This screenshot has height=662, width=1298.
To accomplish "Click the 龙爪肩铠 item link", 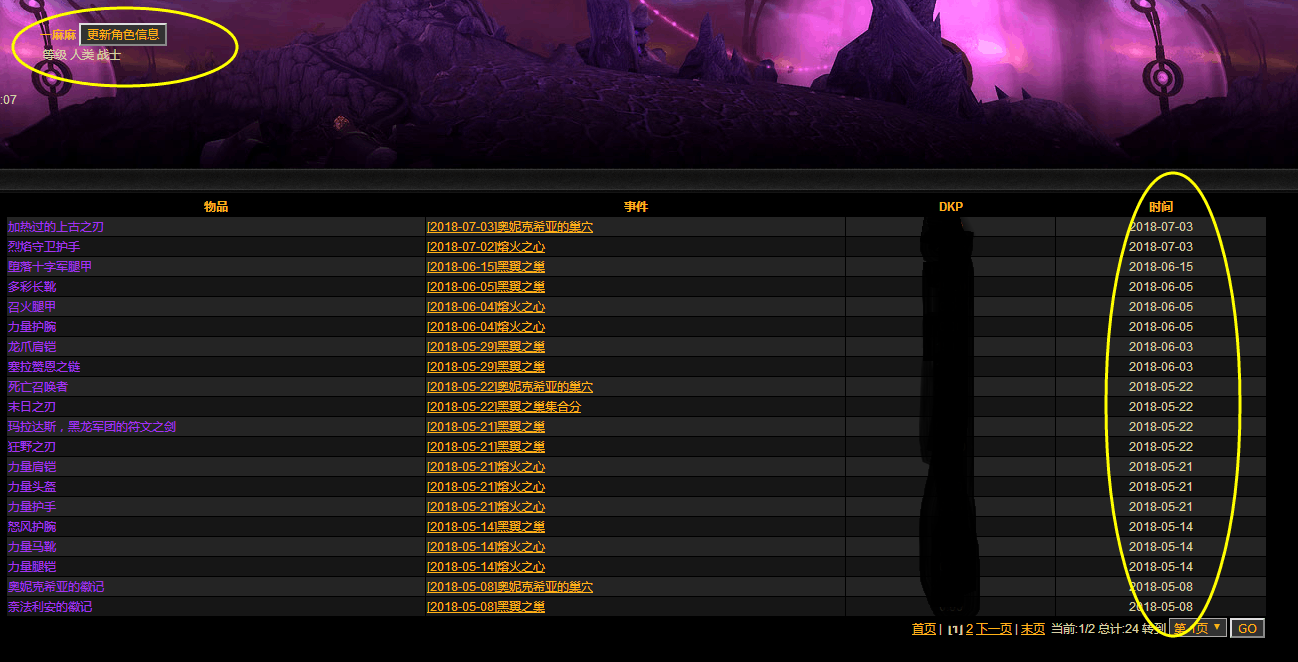I will pos(31,346).
